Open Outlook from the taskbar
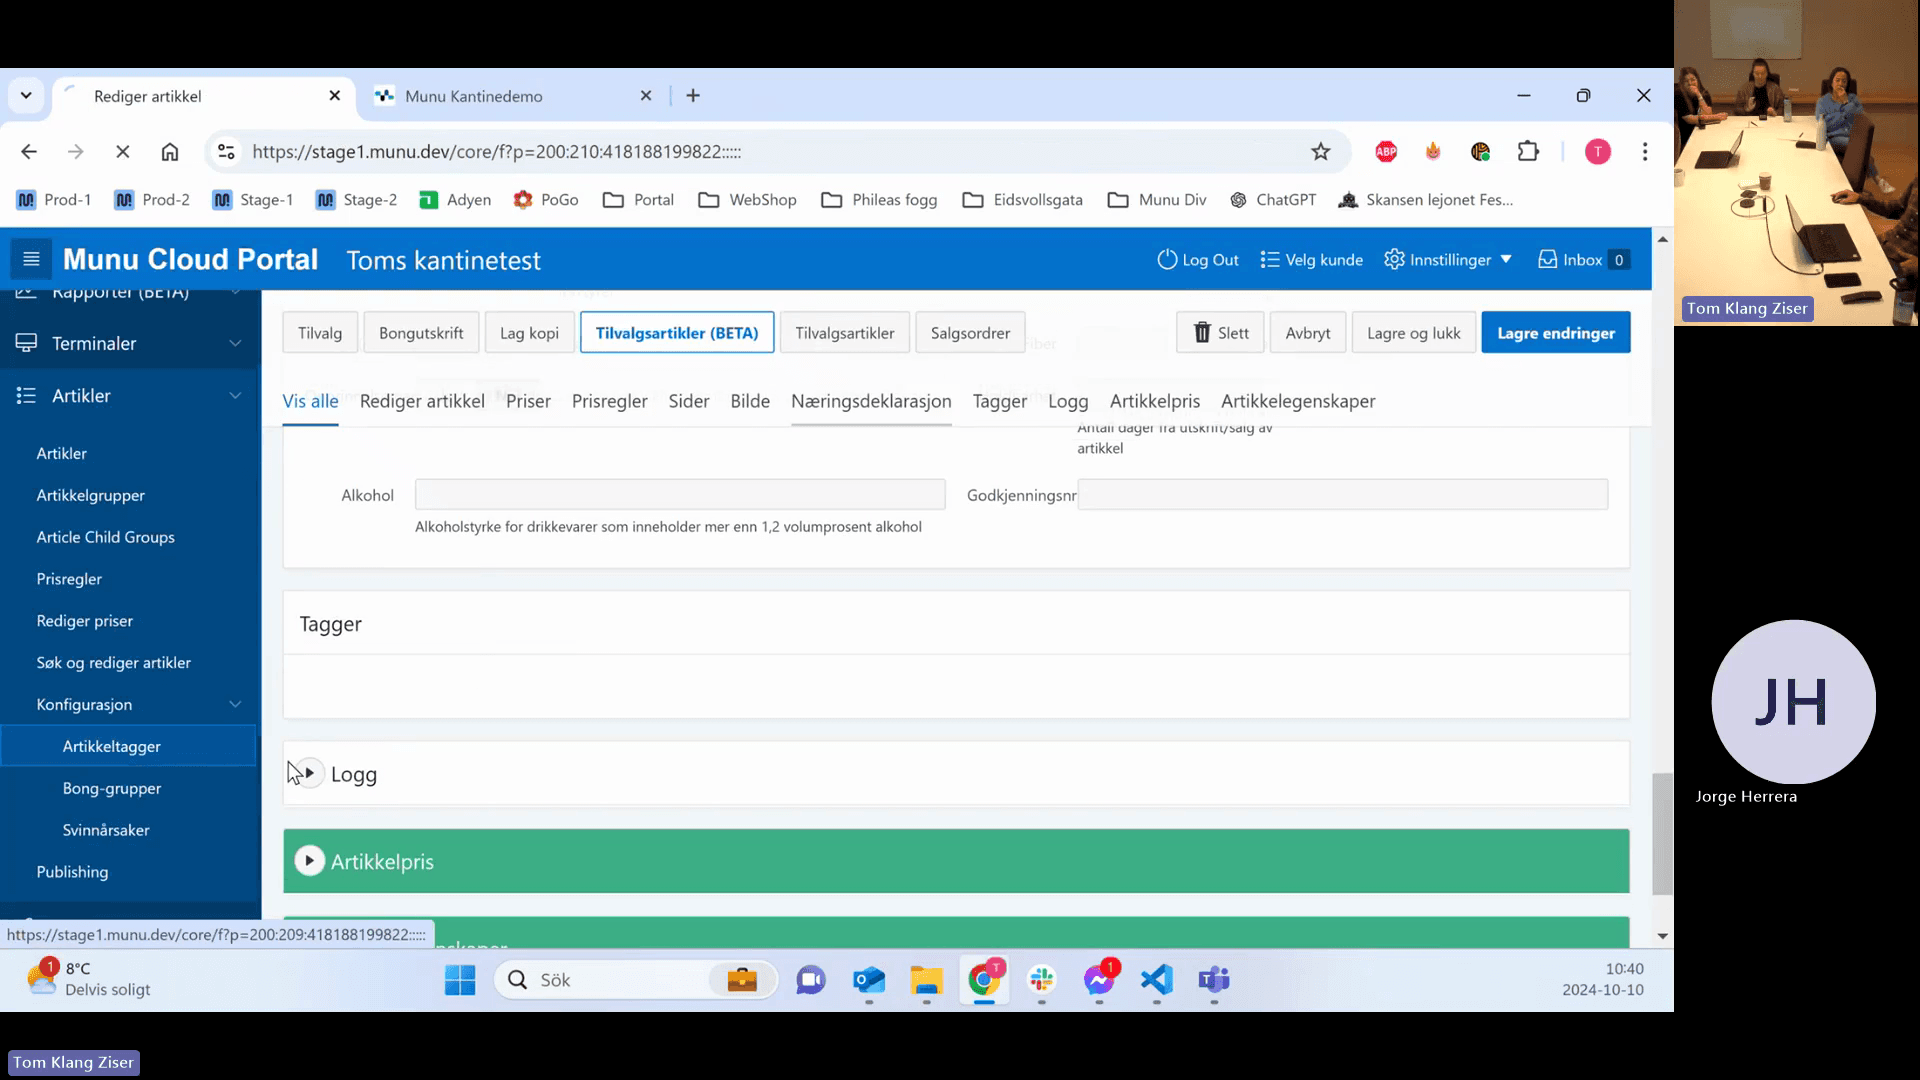This screenshot has height=1080, width=1920. 869,980
